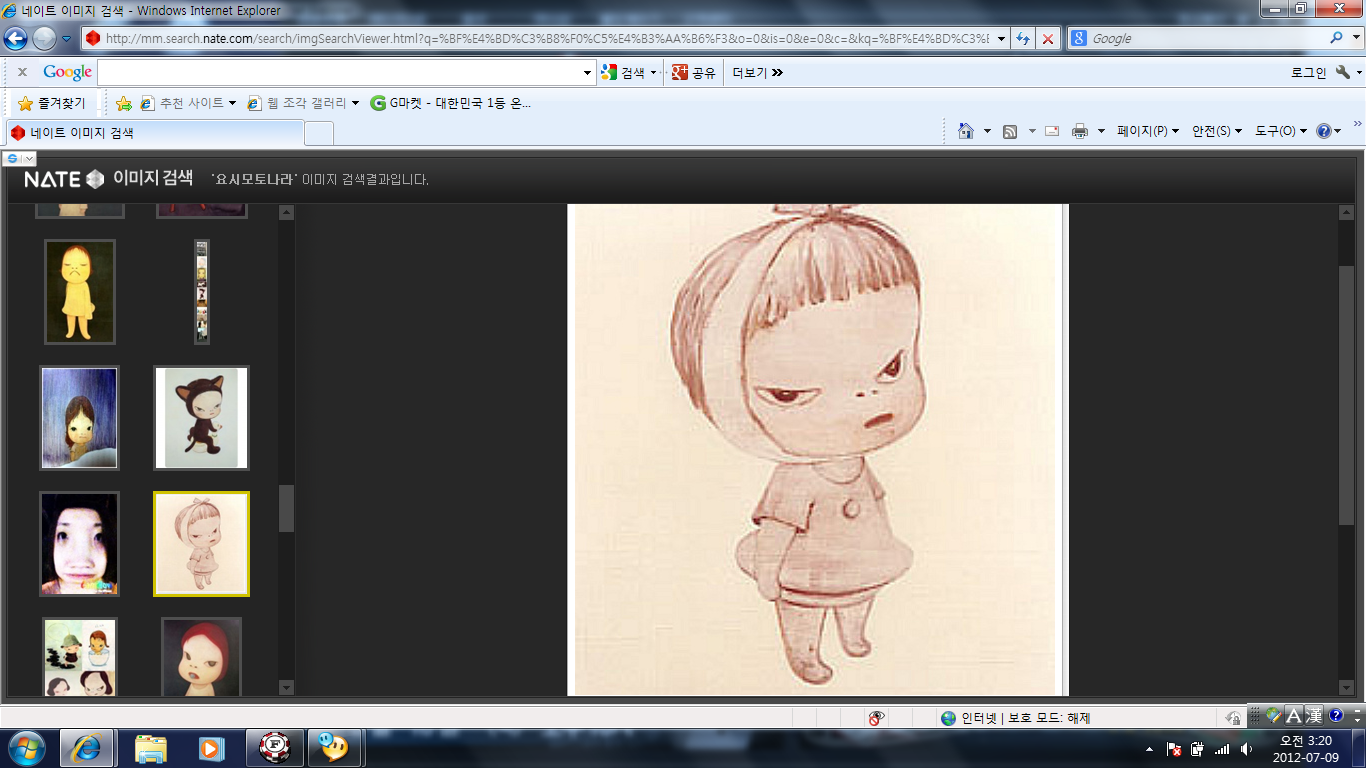Click the Action Center flag in system tray
This screenshot has width=1366, height=768.
(1175, 749)
